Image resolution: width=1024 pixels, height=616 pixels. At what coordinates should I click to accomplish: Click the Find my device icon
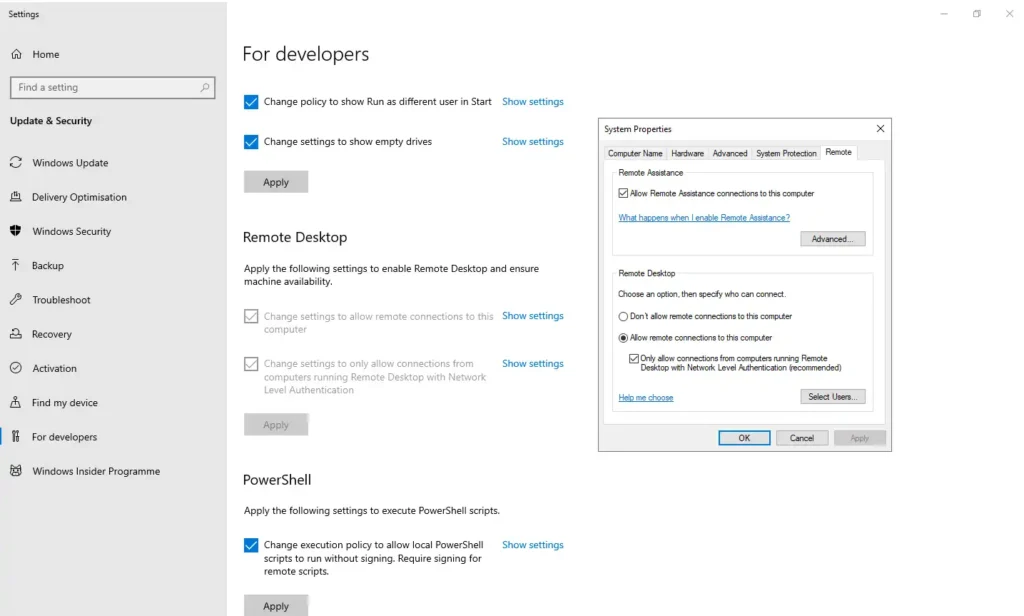pos(16,403)
